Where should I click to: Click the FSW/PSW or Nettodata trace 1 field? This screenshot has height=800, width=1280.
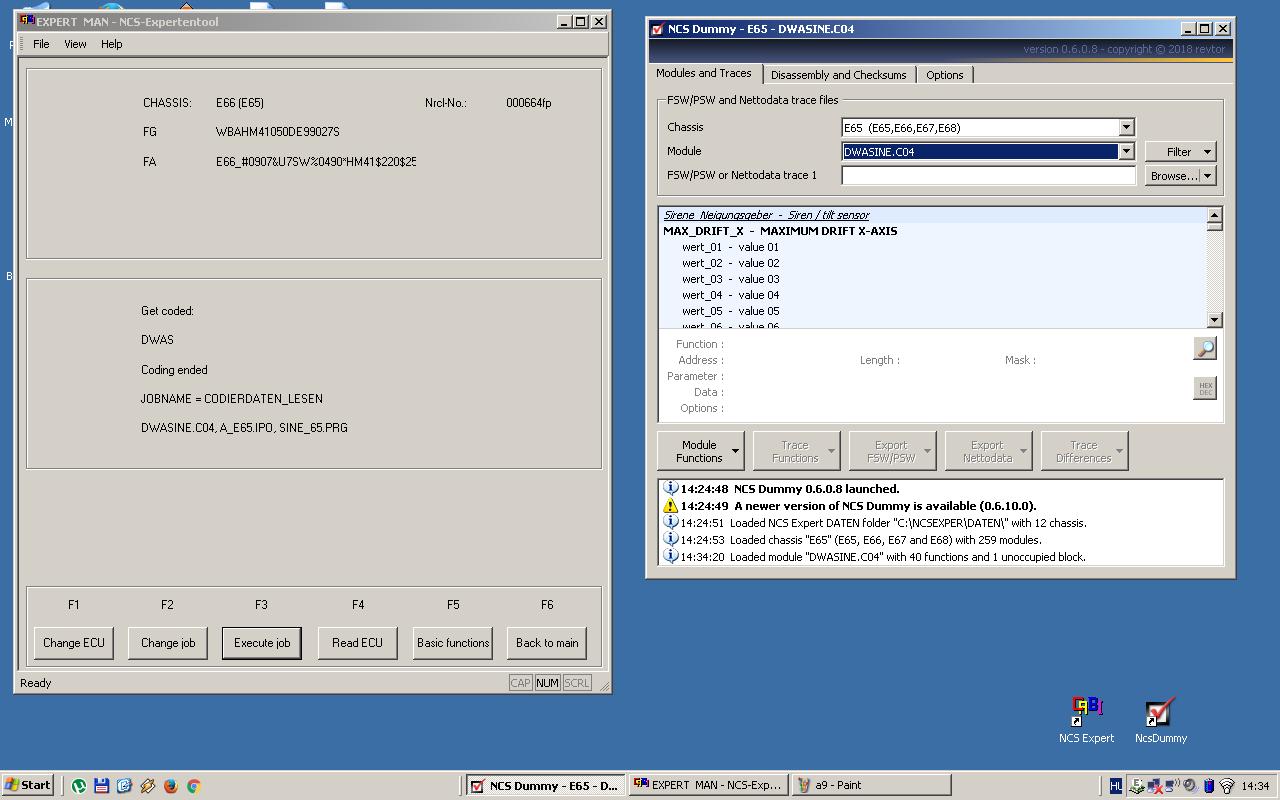pos(989,175)
